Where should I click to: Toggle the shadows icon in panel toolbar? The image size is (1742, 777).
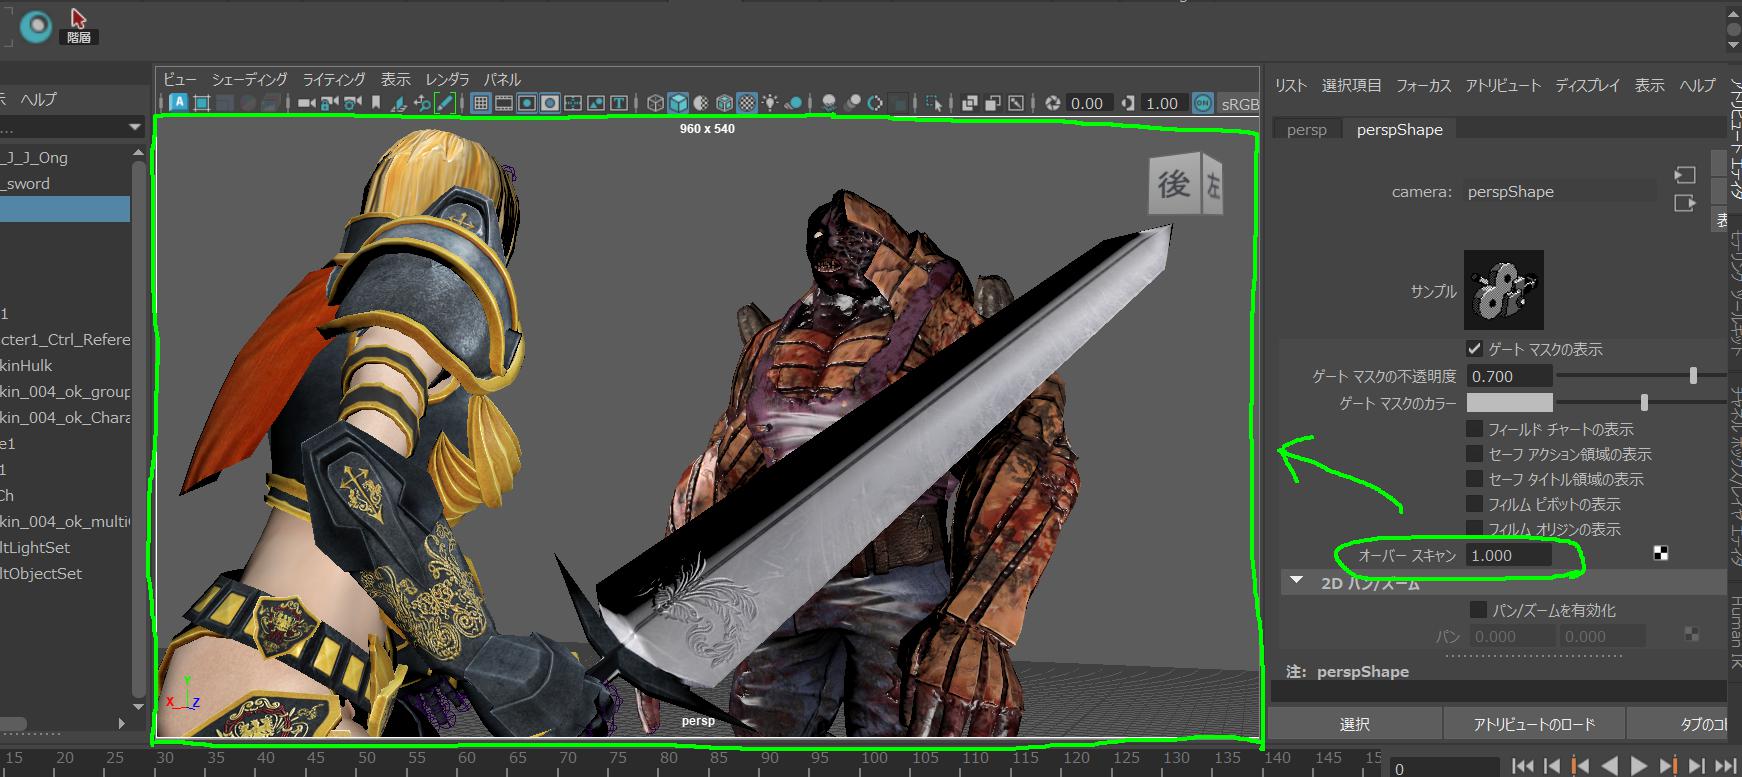pos(793,103)
